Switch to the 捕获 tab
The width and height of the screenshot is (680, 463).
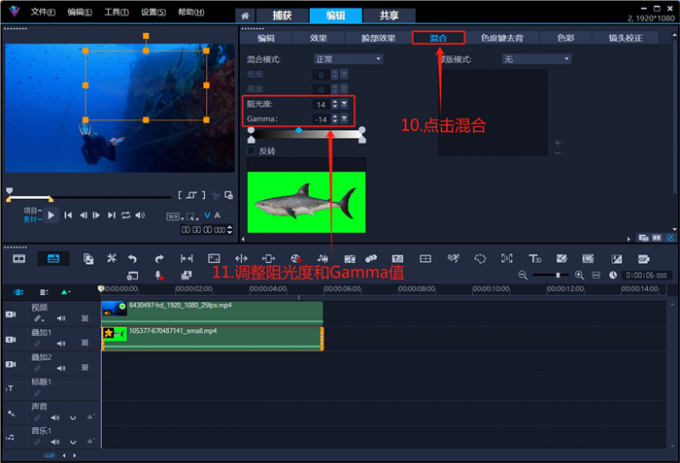pyautogui.click(x=282, y=16)
